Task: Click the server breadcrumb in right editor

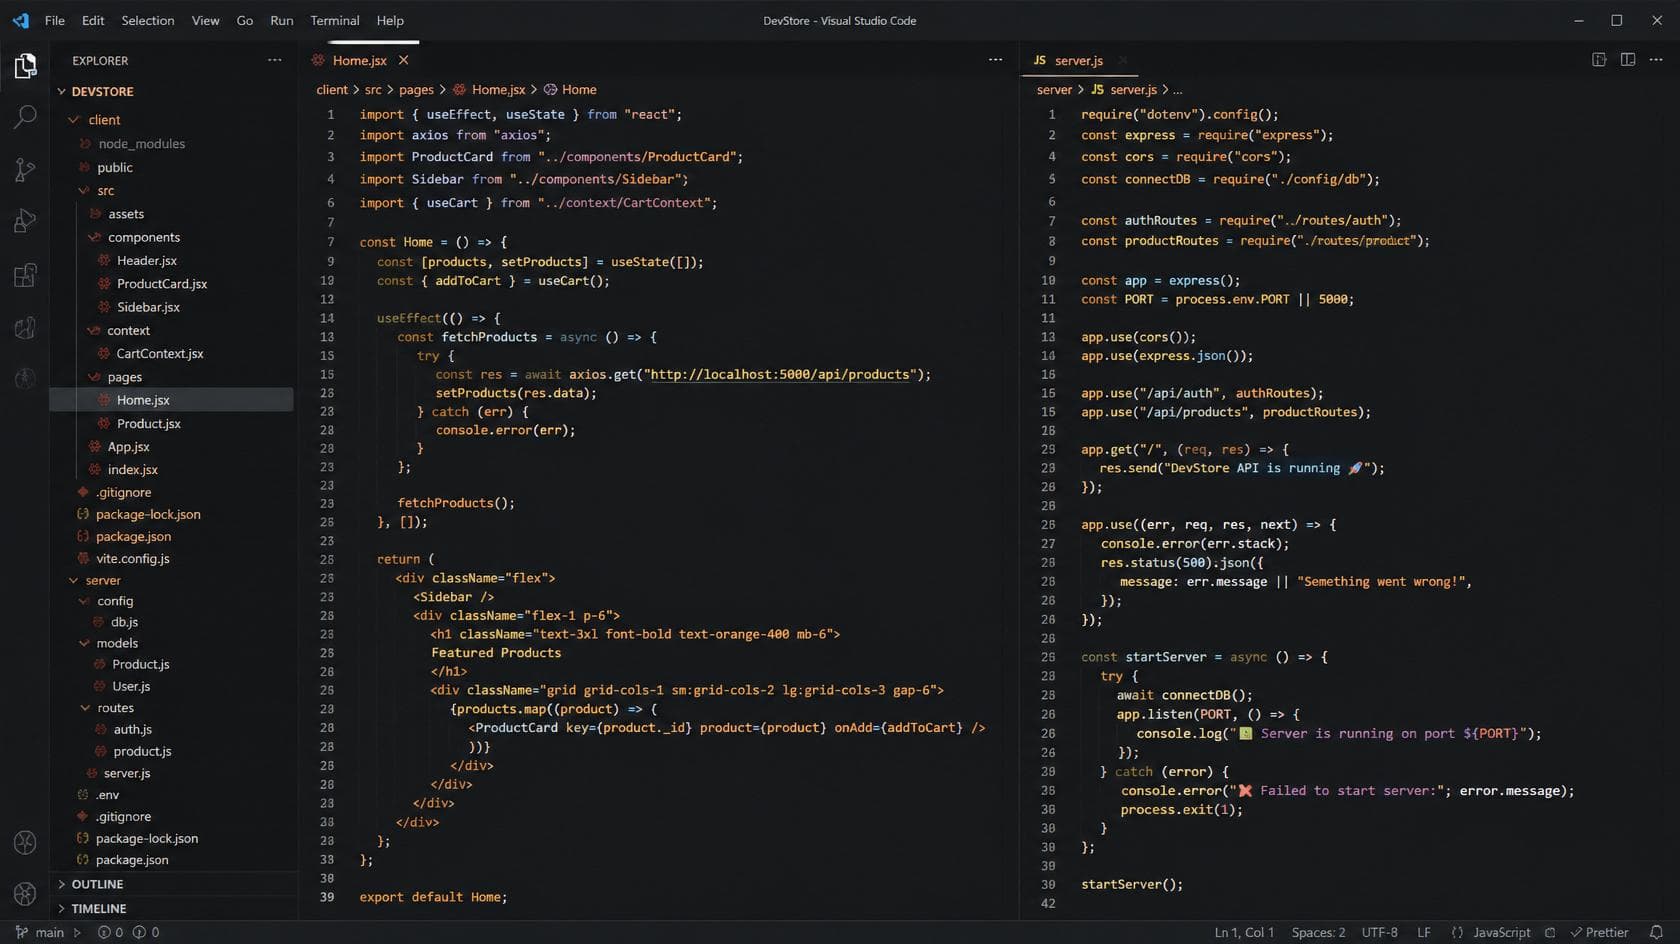Action: click(1054, 89)
